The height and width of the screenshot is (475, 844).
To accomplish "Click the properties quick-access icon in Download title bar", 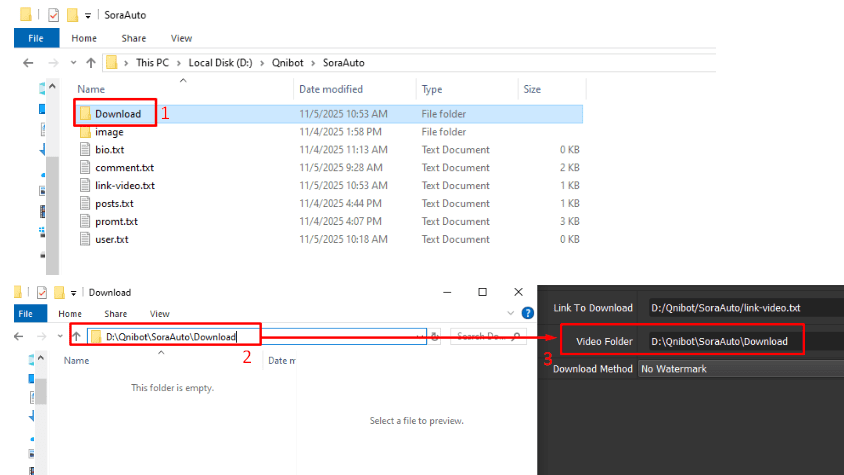I will click(x=41, y=292).
